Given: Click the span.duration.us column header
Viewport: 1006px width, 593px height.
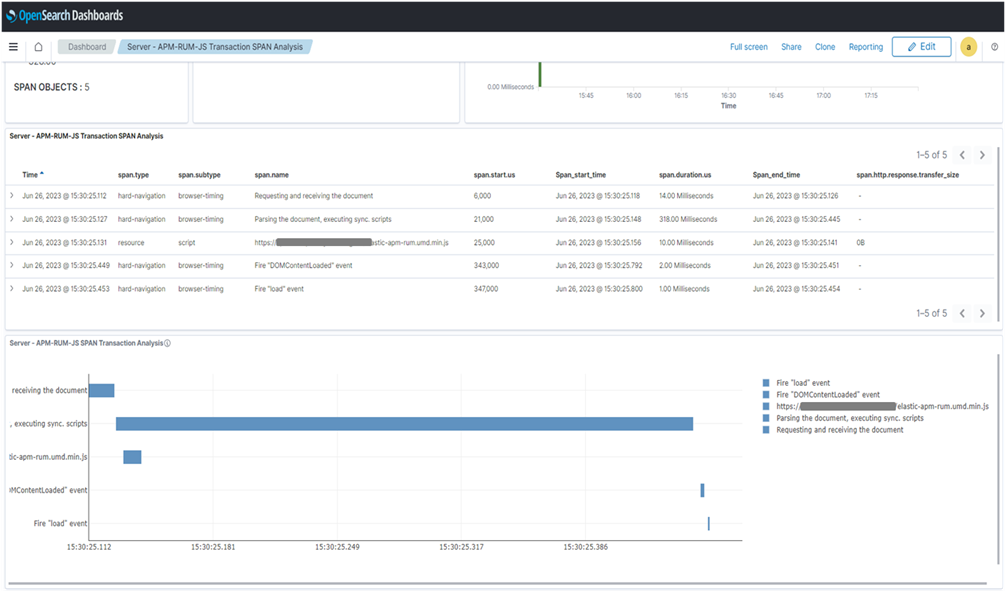Looking at the screenshot, I should [x=685, y=175].
